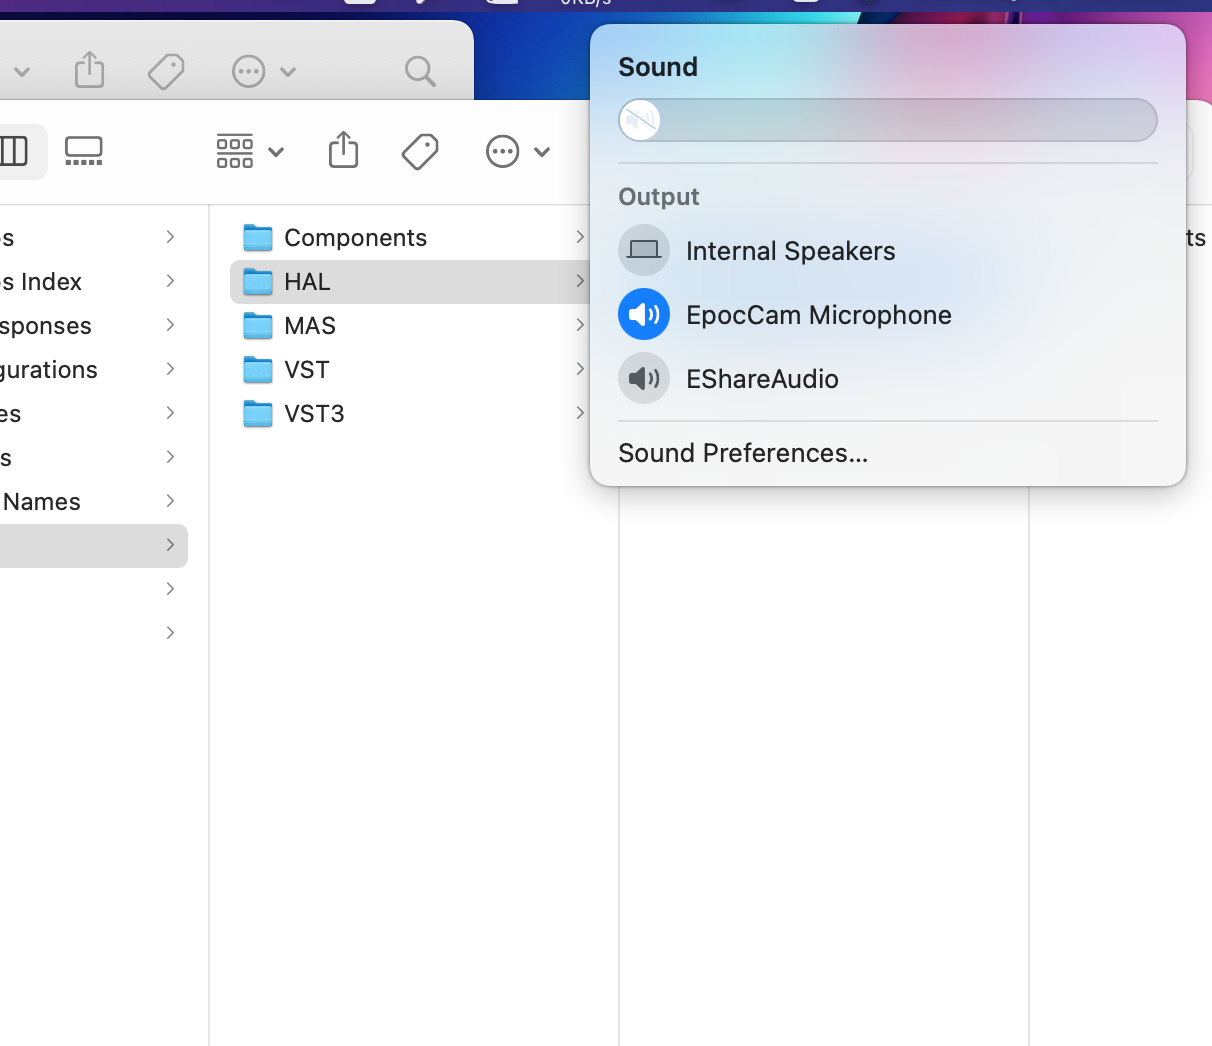Click the MAS folder name
This screenshot has height=1046, width=1212.
[x=310, y=326]
